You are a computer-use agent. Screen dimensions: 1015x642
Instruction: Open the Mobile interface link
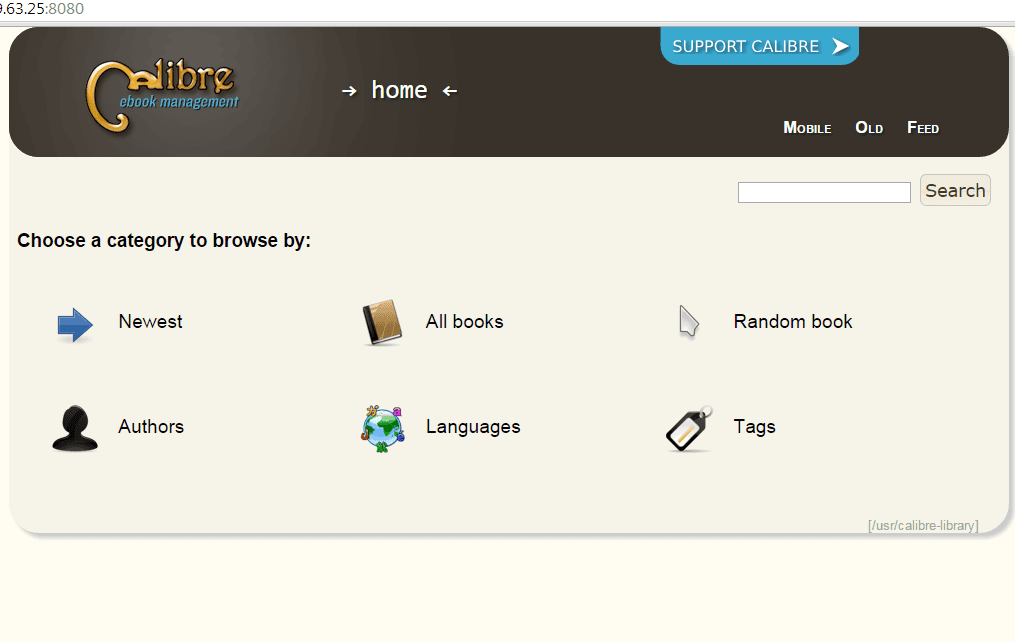tap(807, 128)
